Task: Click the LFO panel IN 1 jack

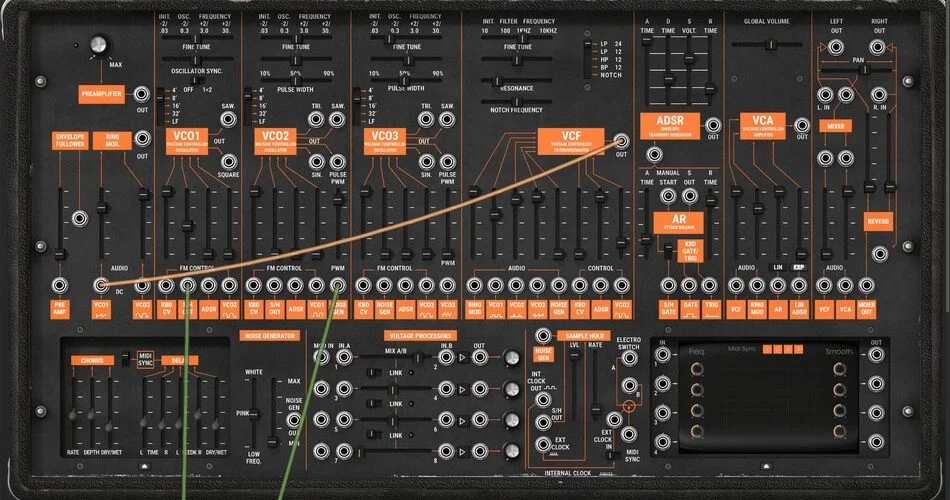Action: [x=663, y=355]
